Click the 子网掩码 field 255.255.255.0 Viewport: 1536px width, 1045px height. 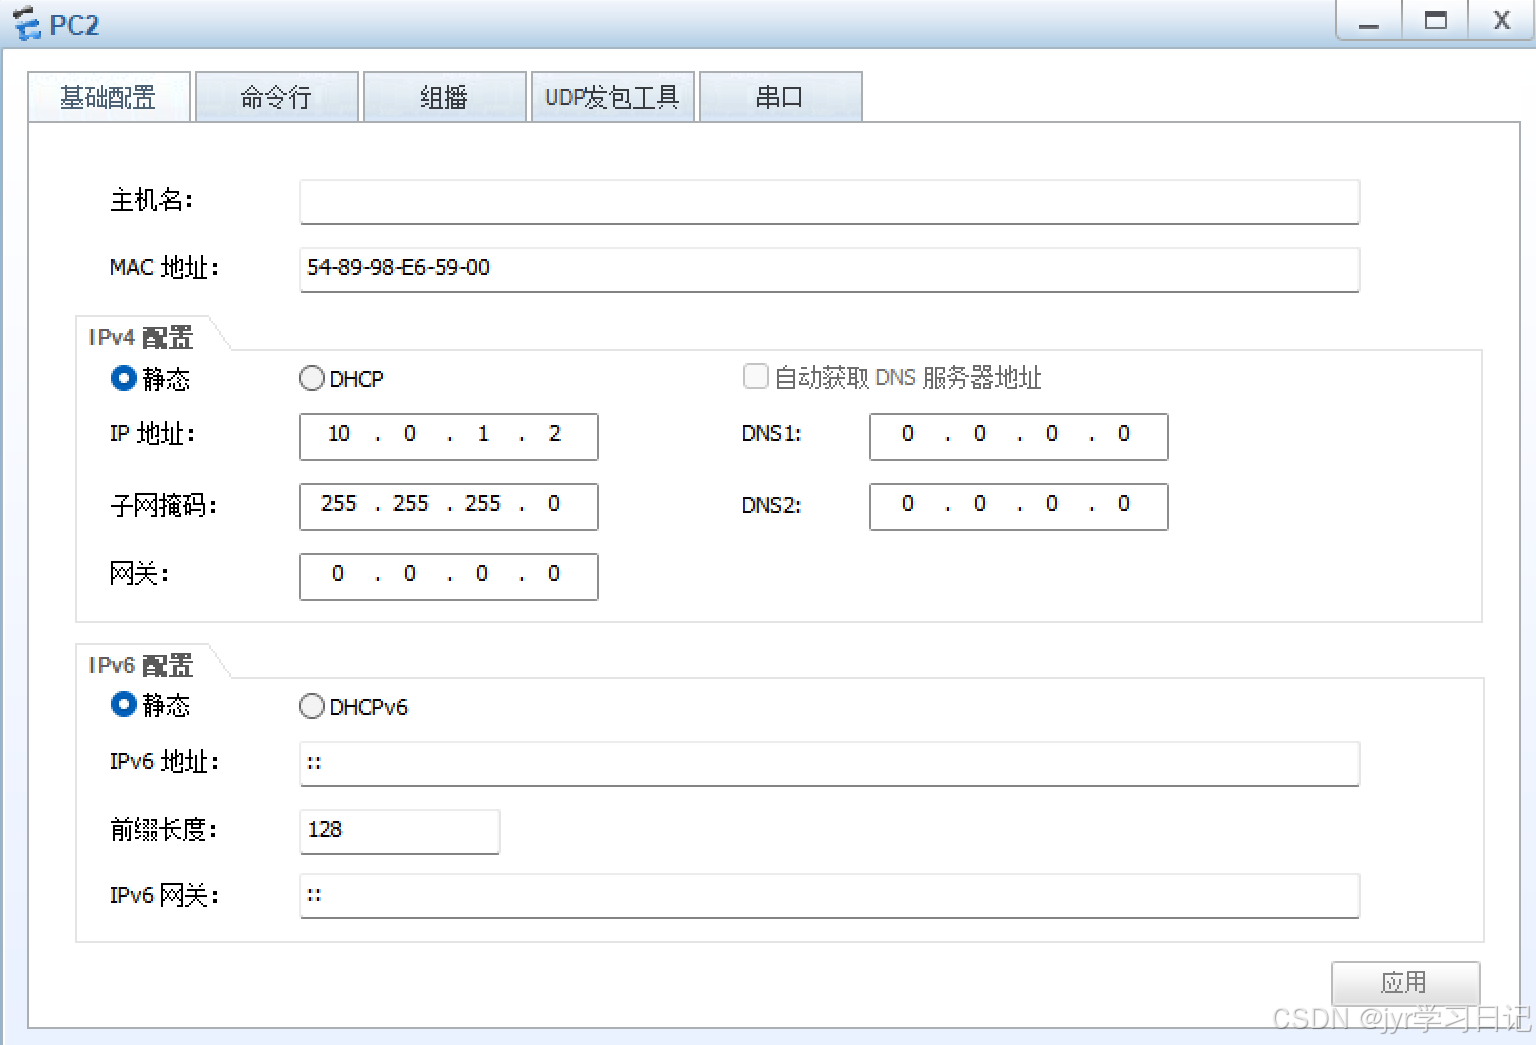tap(449, 507)
